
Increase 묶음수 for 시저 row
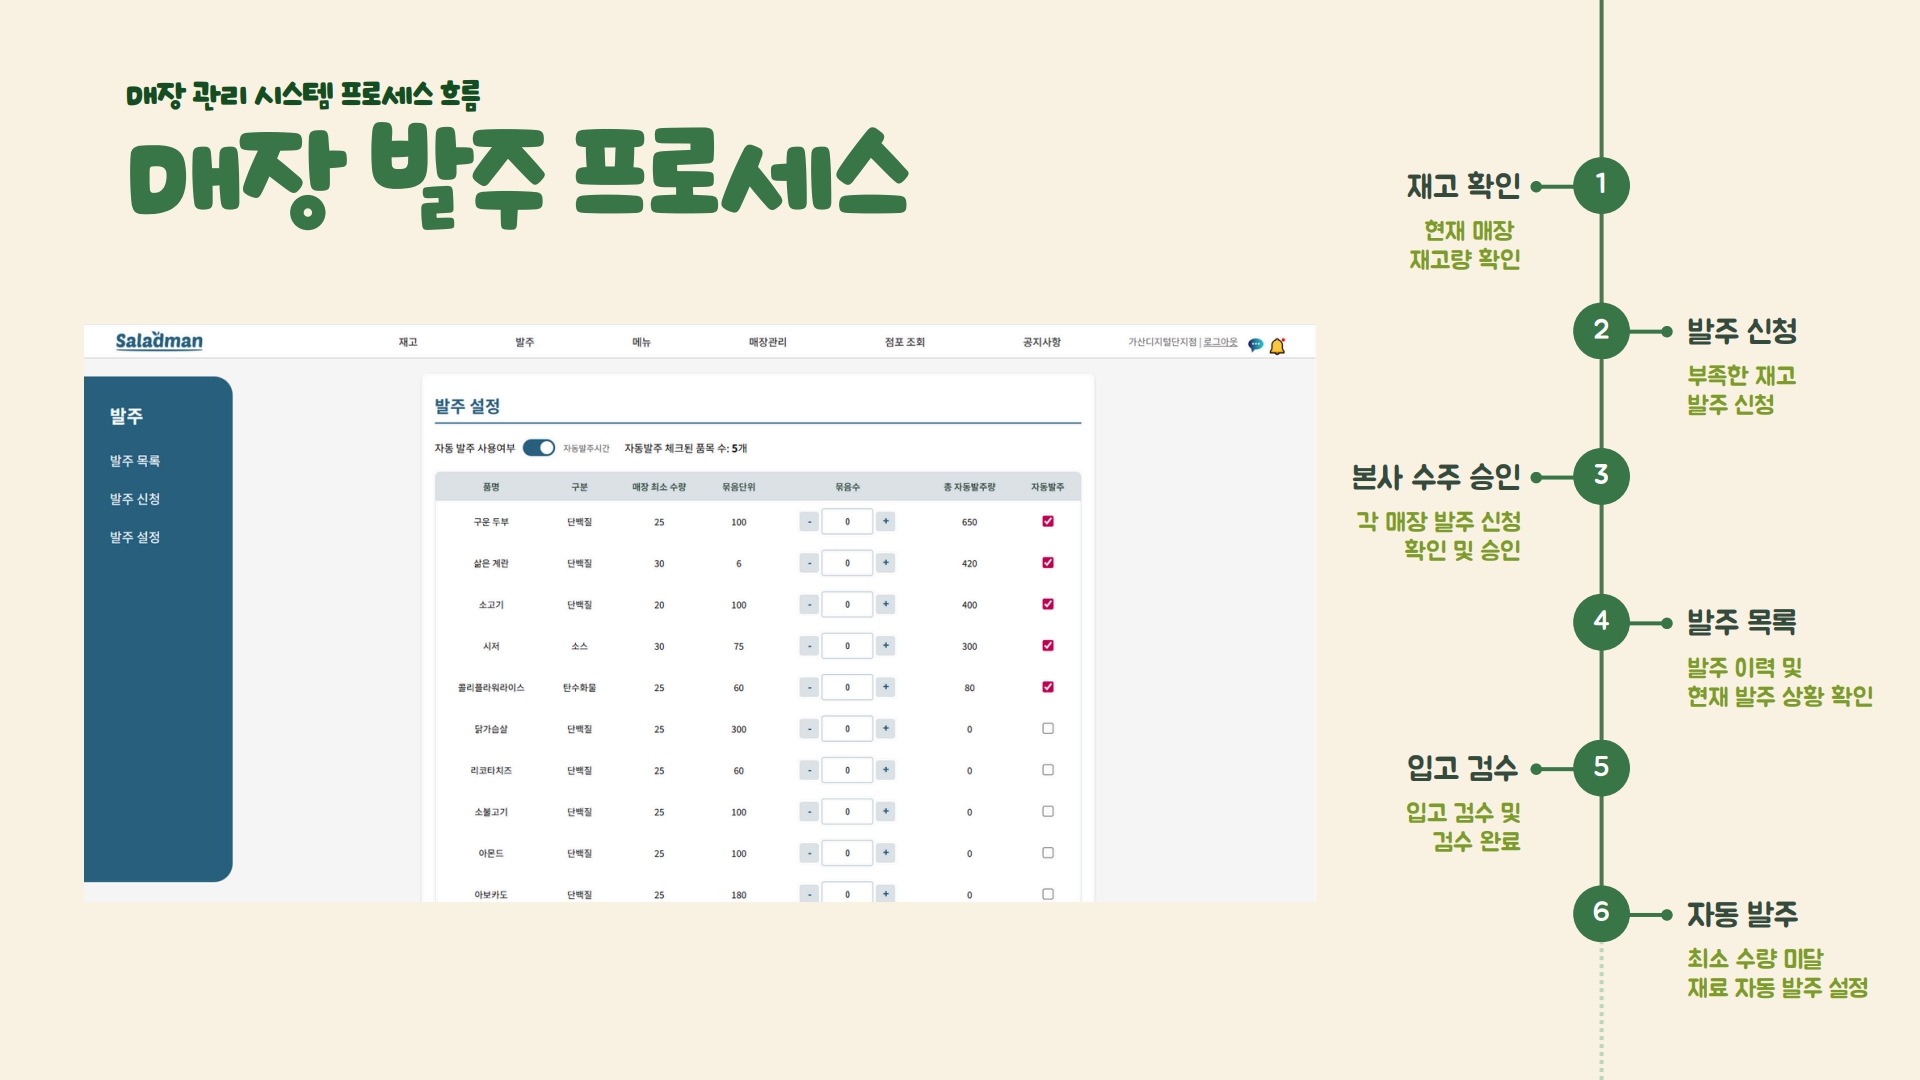click(886, 646)
